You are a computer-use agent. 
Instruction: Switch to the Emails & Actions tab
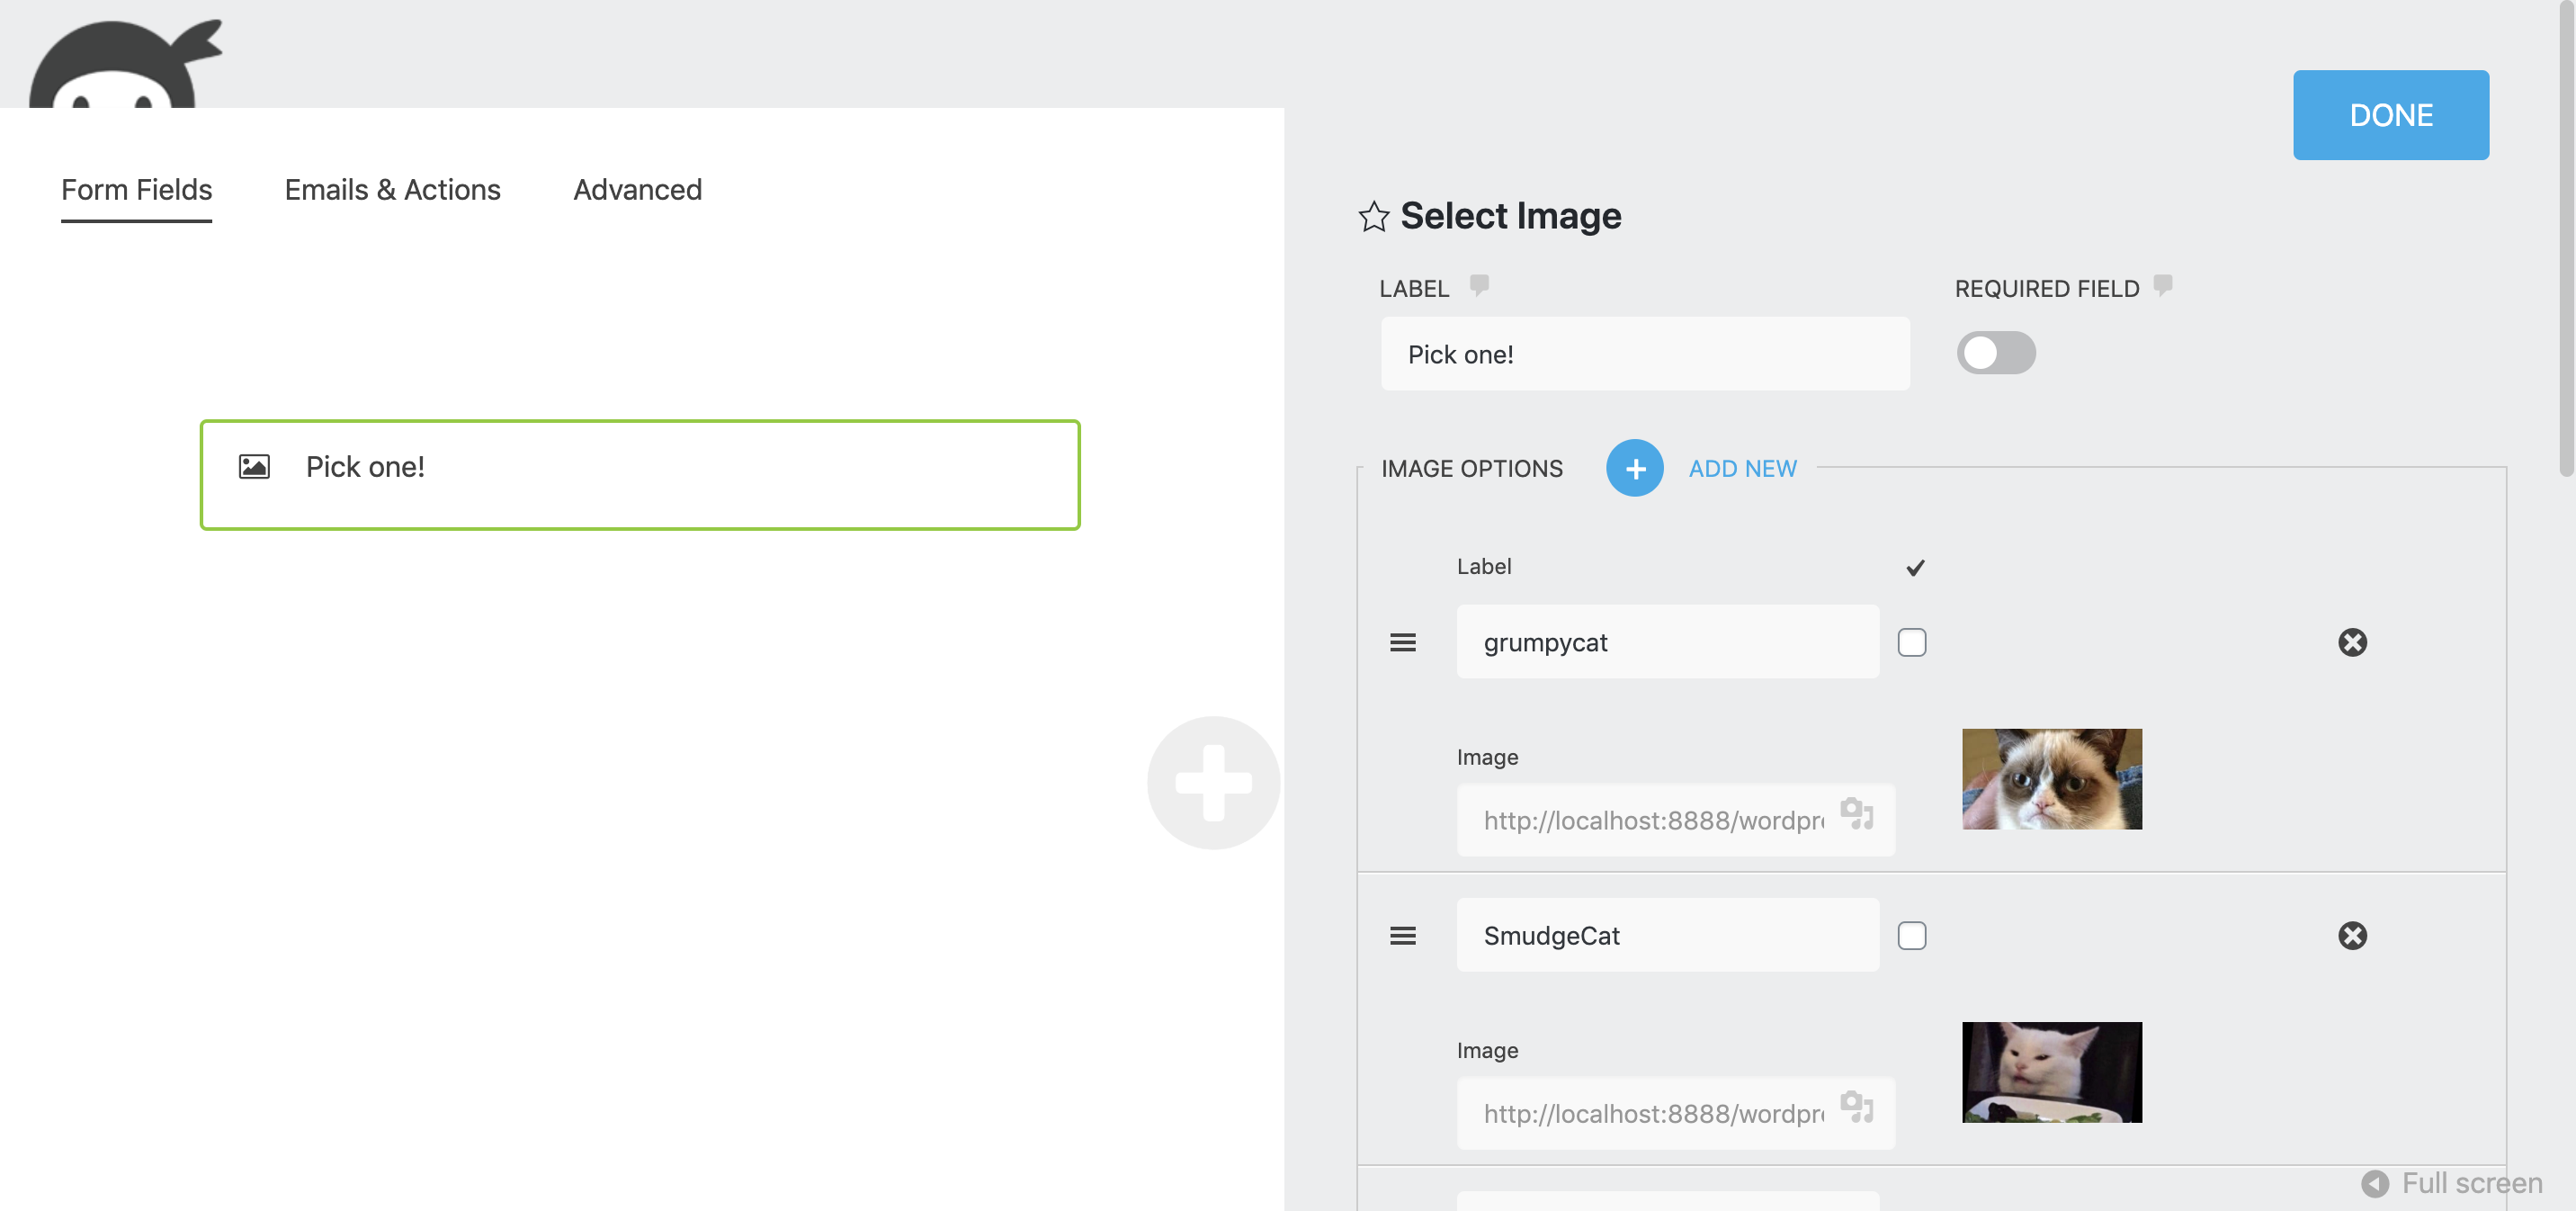pyautogui.click(x=392, y=189)
